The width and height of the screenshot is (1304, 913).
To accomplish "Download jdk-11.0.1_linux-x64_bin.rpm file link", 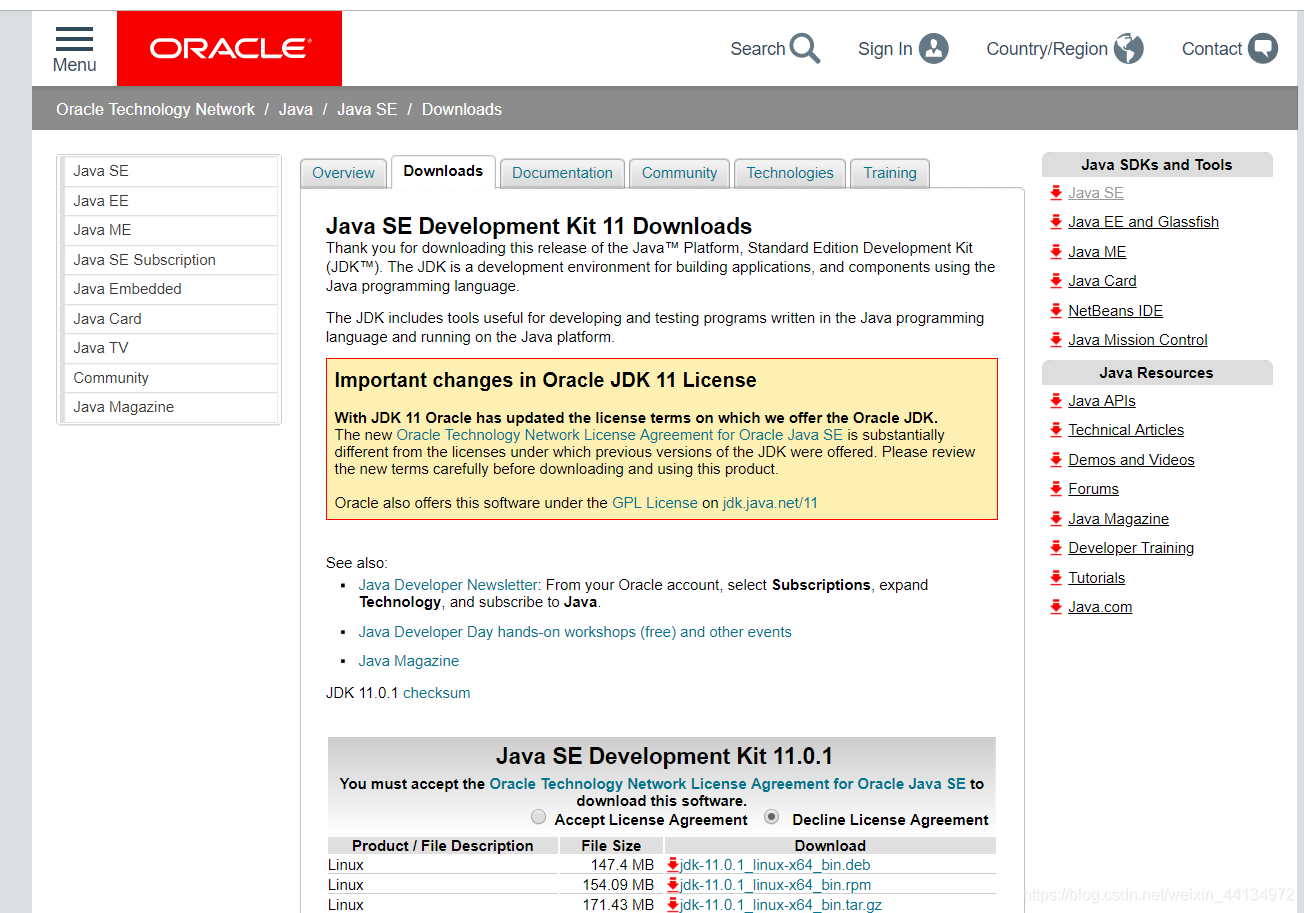I will (x=776, y=885).
